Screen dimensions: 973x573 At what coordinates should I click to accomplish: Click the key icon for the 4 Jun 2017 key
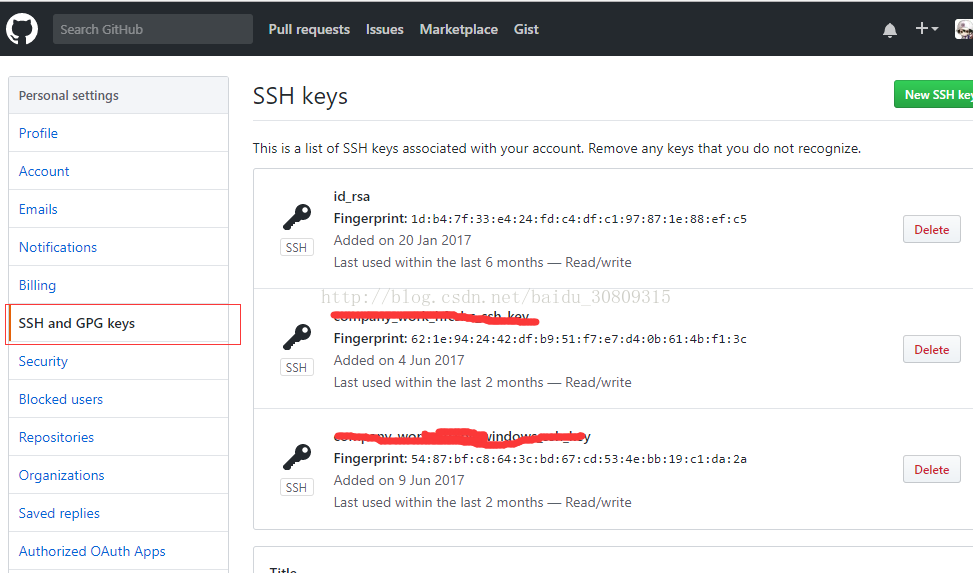point(296,337)
